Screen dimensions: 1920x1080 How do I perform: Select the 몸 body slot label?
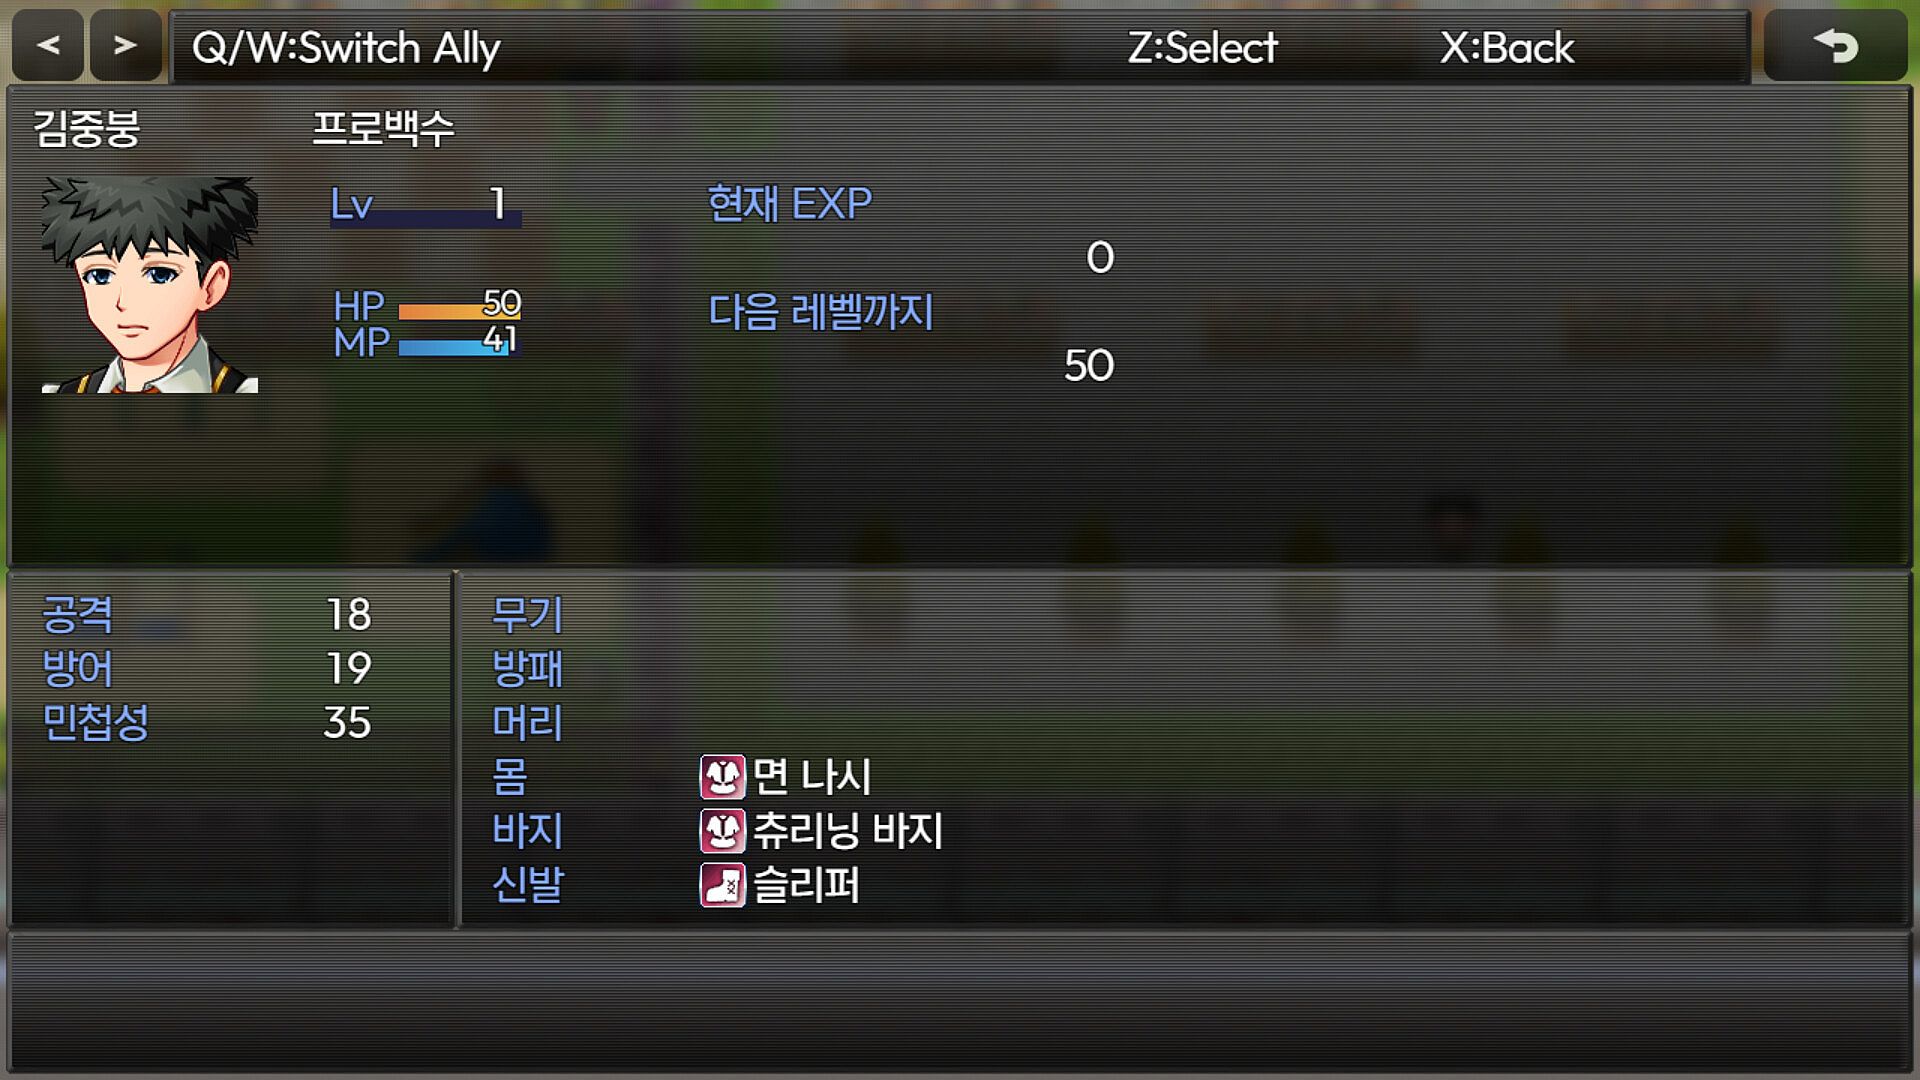[x=510, y=776]
